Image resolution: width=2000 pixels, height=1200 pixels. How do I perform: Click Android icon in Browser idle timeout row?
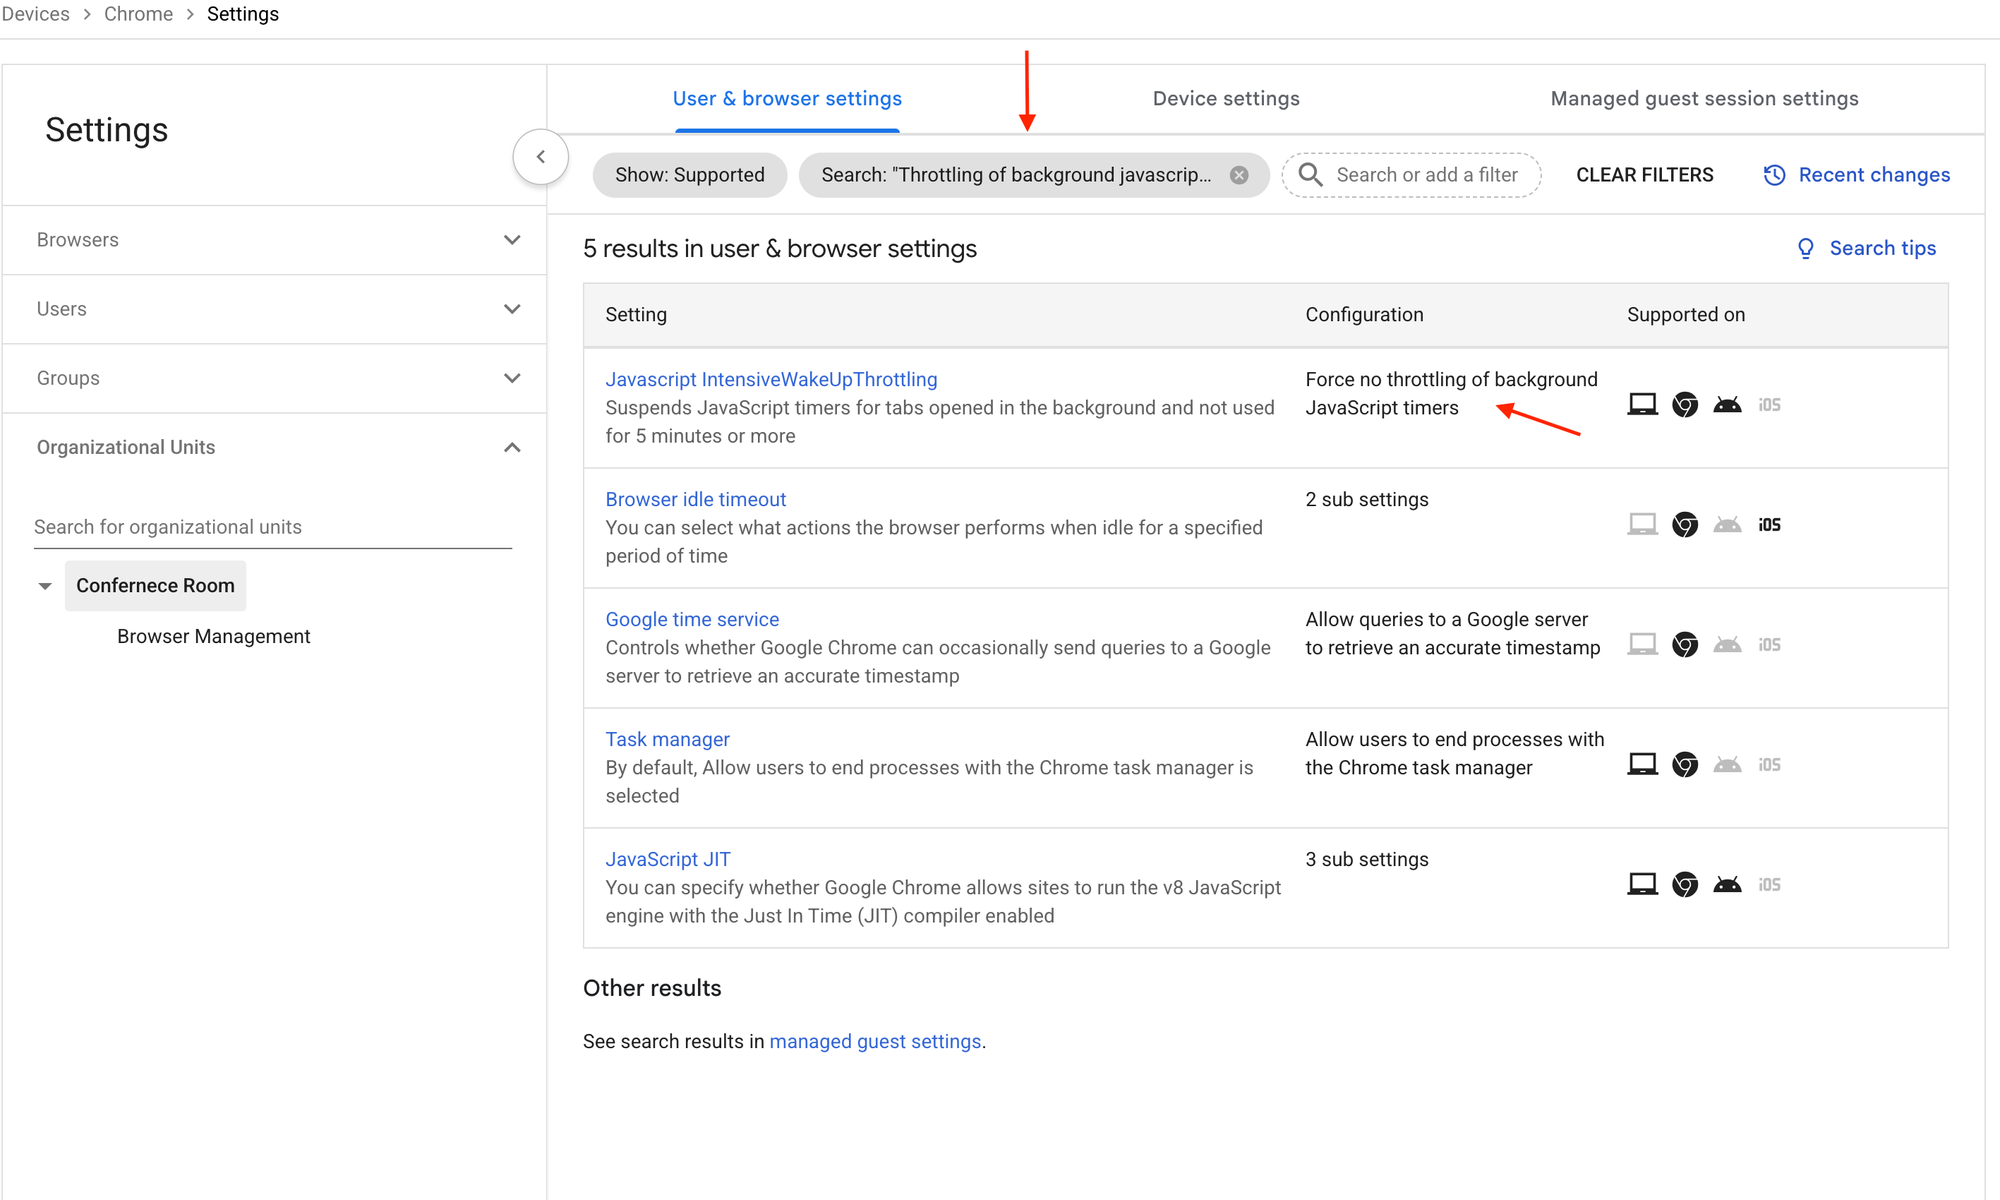[1727, 524]
